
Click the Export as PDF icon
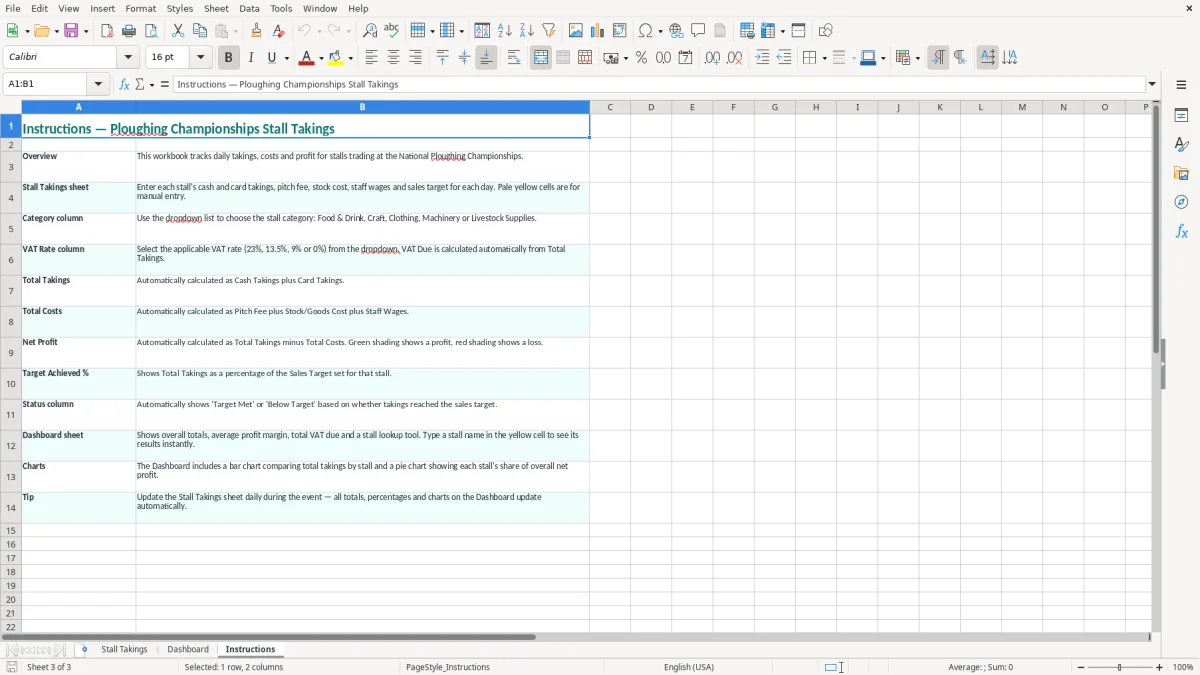[107, 31]
